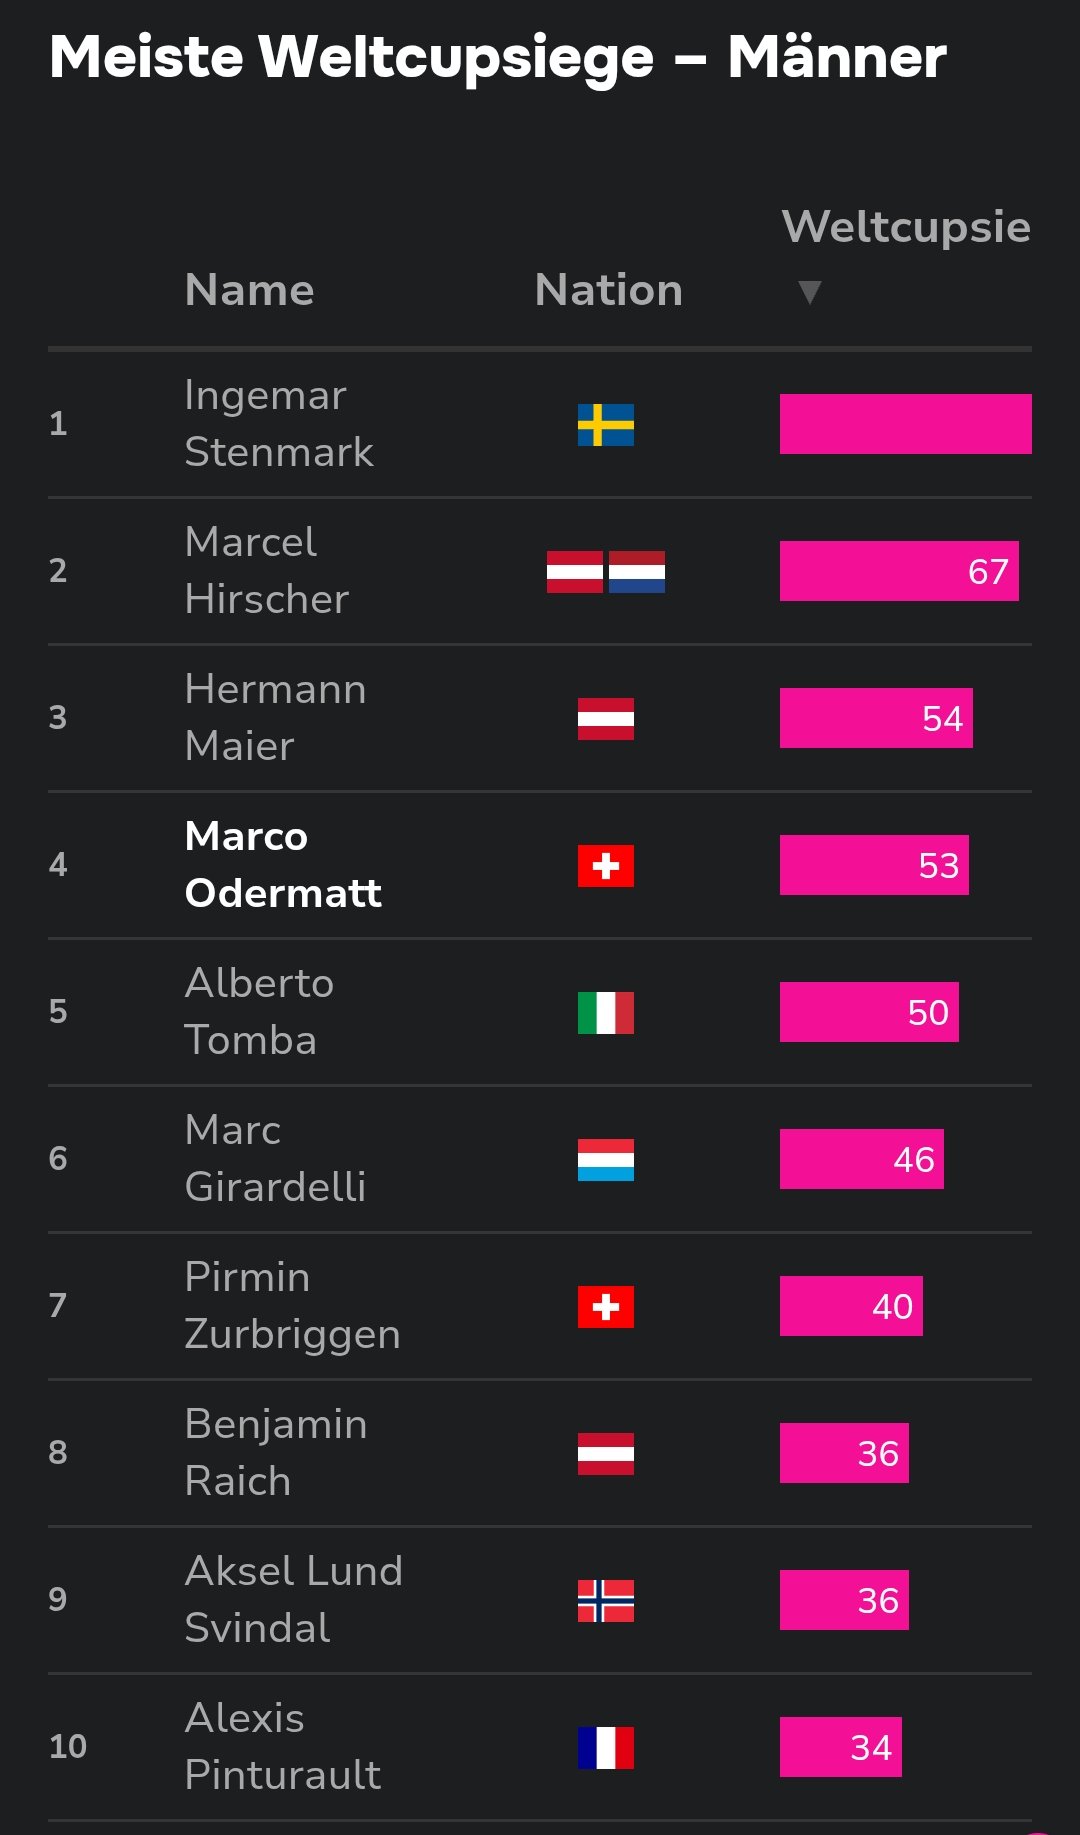Click the Weltcupsiege column header text
This screenshot has width=1080, height=1835.
905,227
